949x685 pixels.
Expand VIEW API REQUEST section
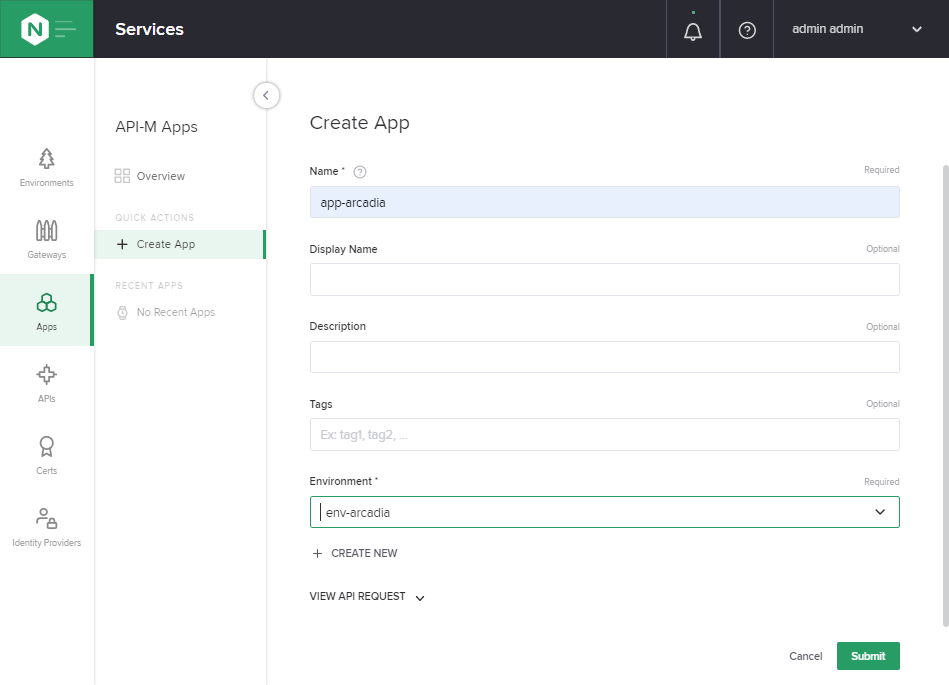click(367, 597)
